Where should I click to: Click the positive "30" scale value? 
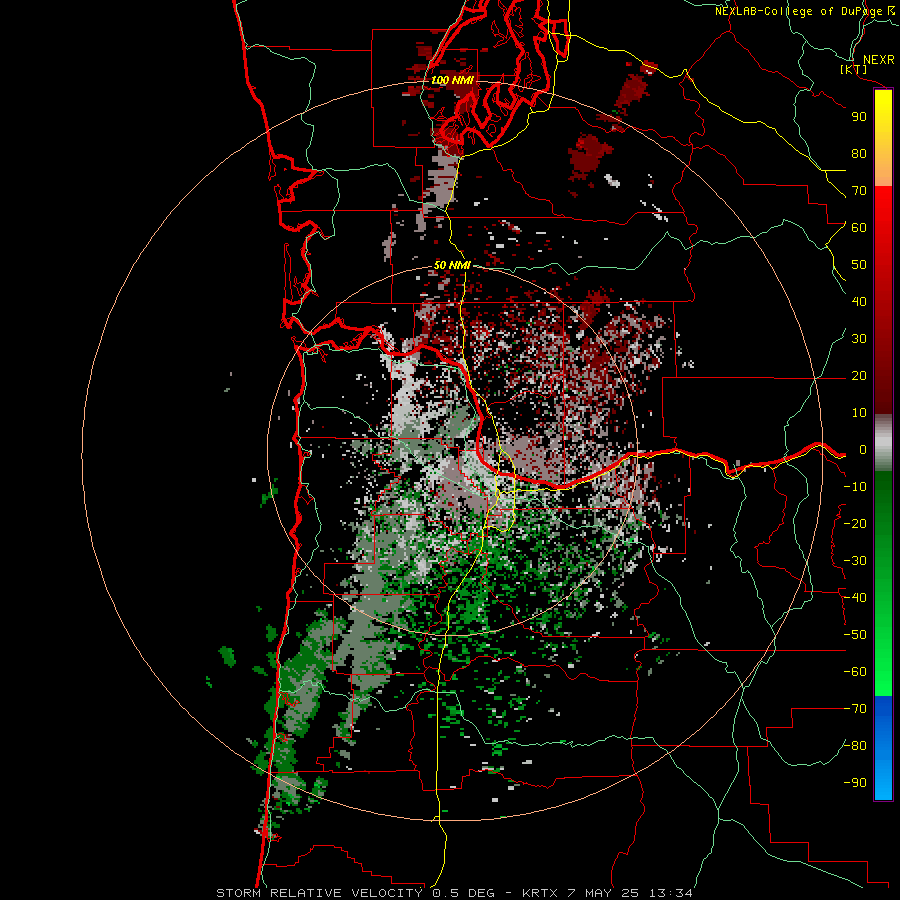(x=859, y=339)
